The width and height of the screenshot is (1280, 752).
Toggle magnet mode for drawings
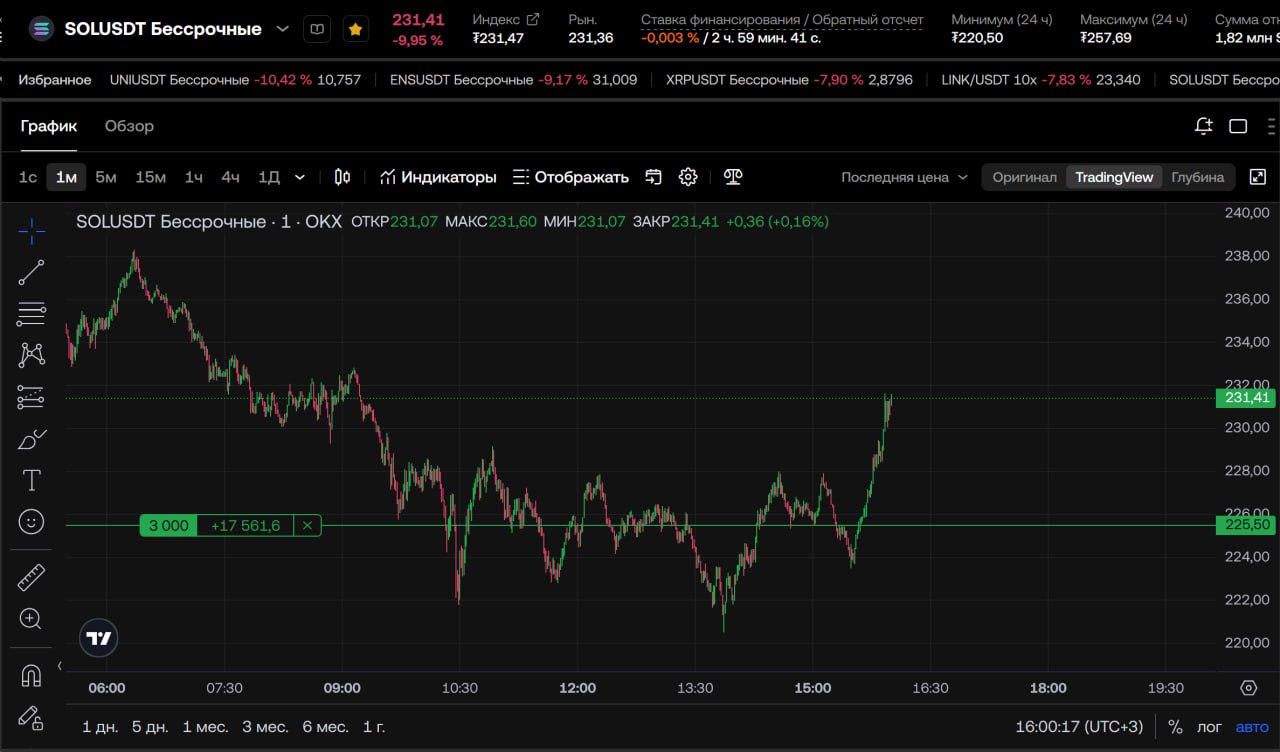[x=31, y=676]
